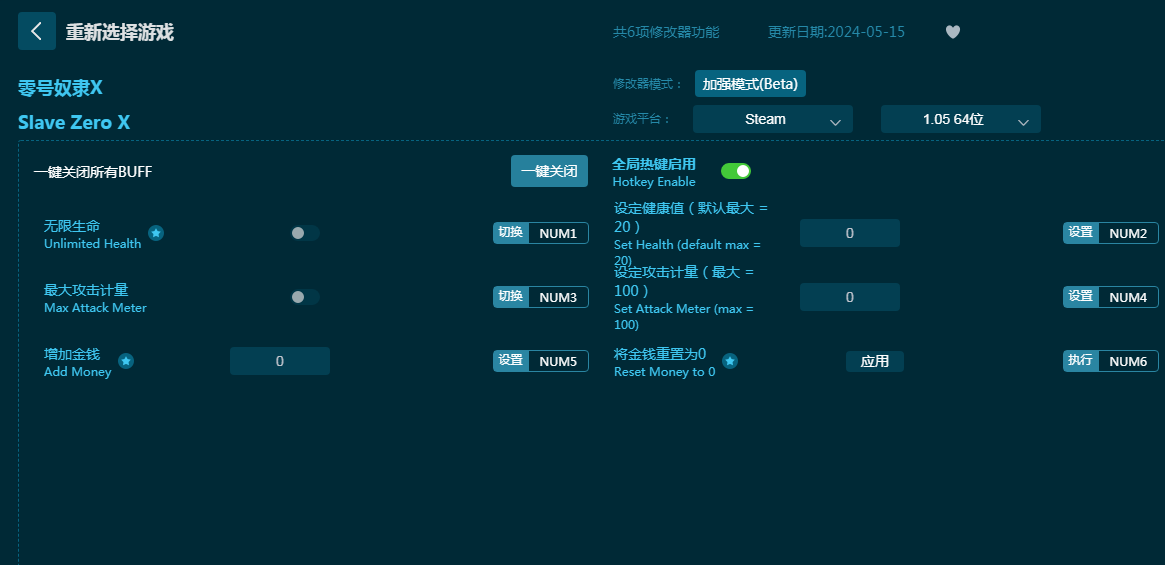
Task: Click the 执行 NUM6 hotkey button
Action: (1111, 361)
